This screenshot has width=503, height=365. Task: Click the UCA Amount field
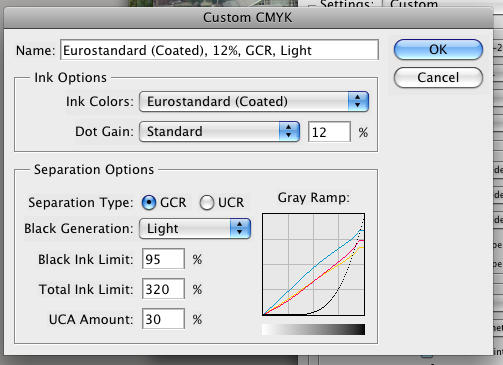(x=163, y=319)
